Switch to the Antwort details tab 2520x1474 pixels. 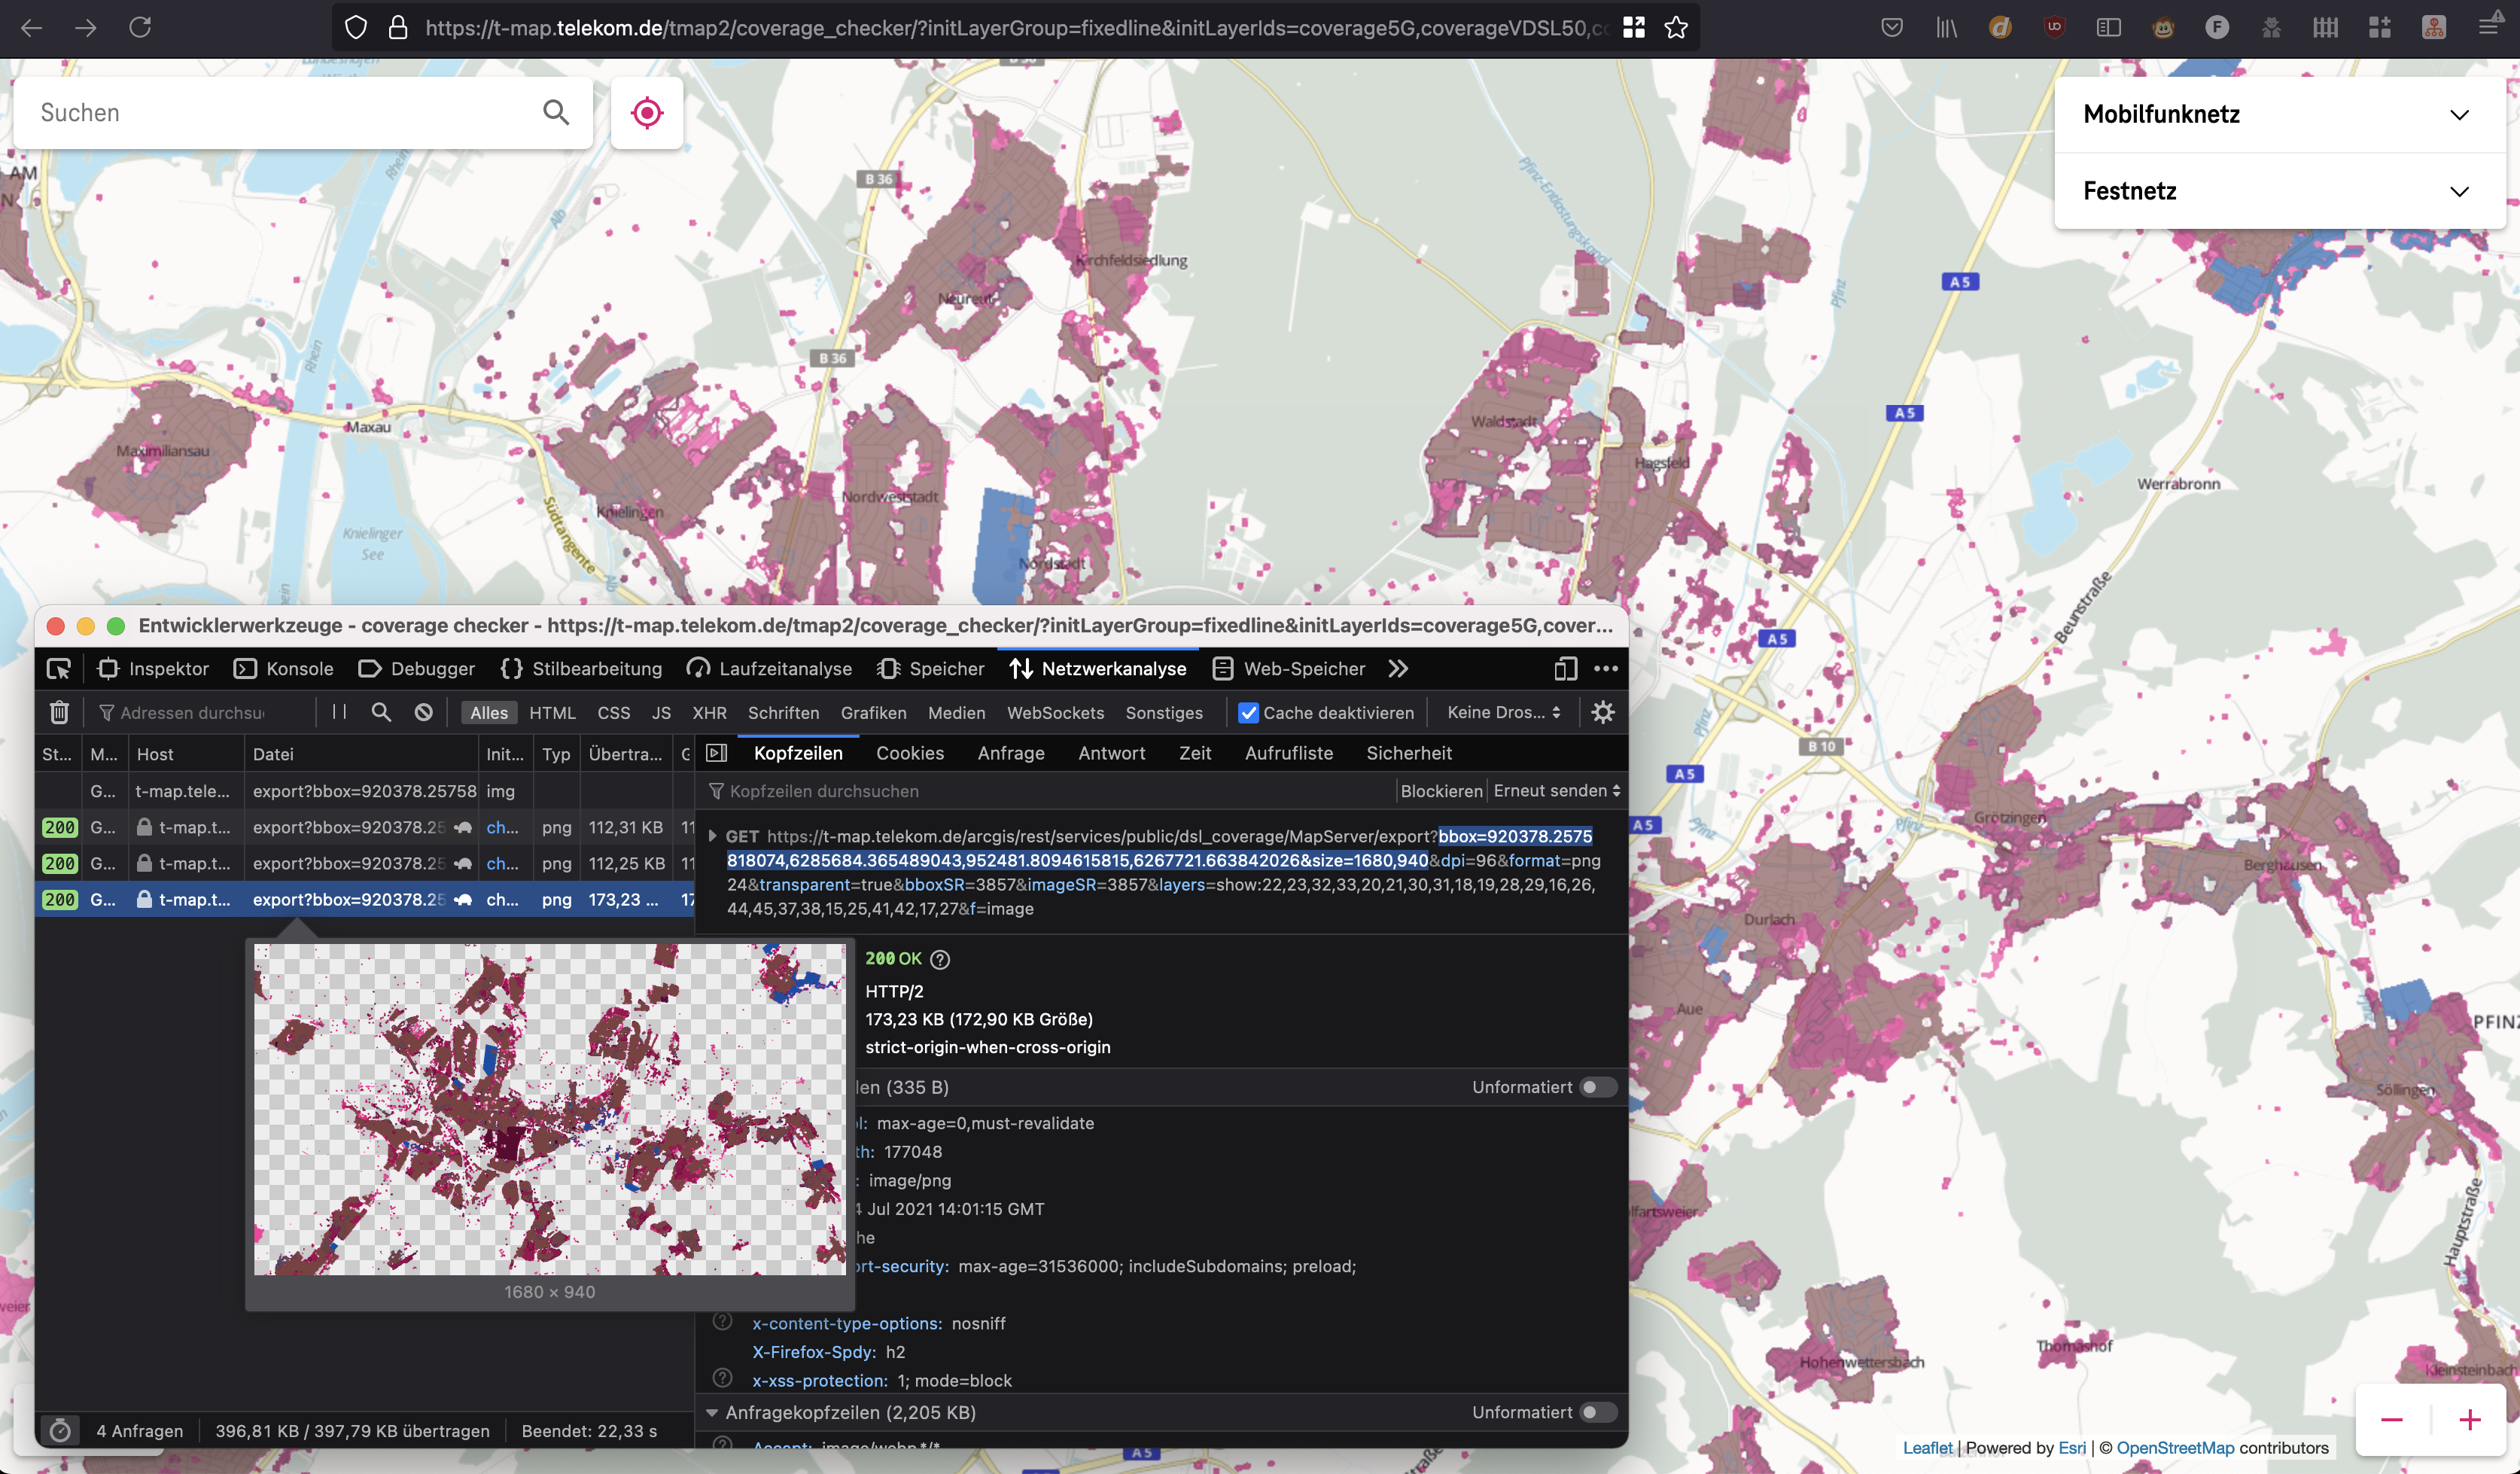coord(1111,753)
